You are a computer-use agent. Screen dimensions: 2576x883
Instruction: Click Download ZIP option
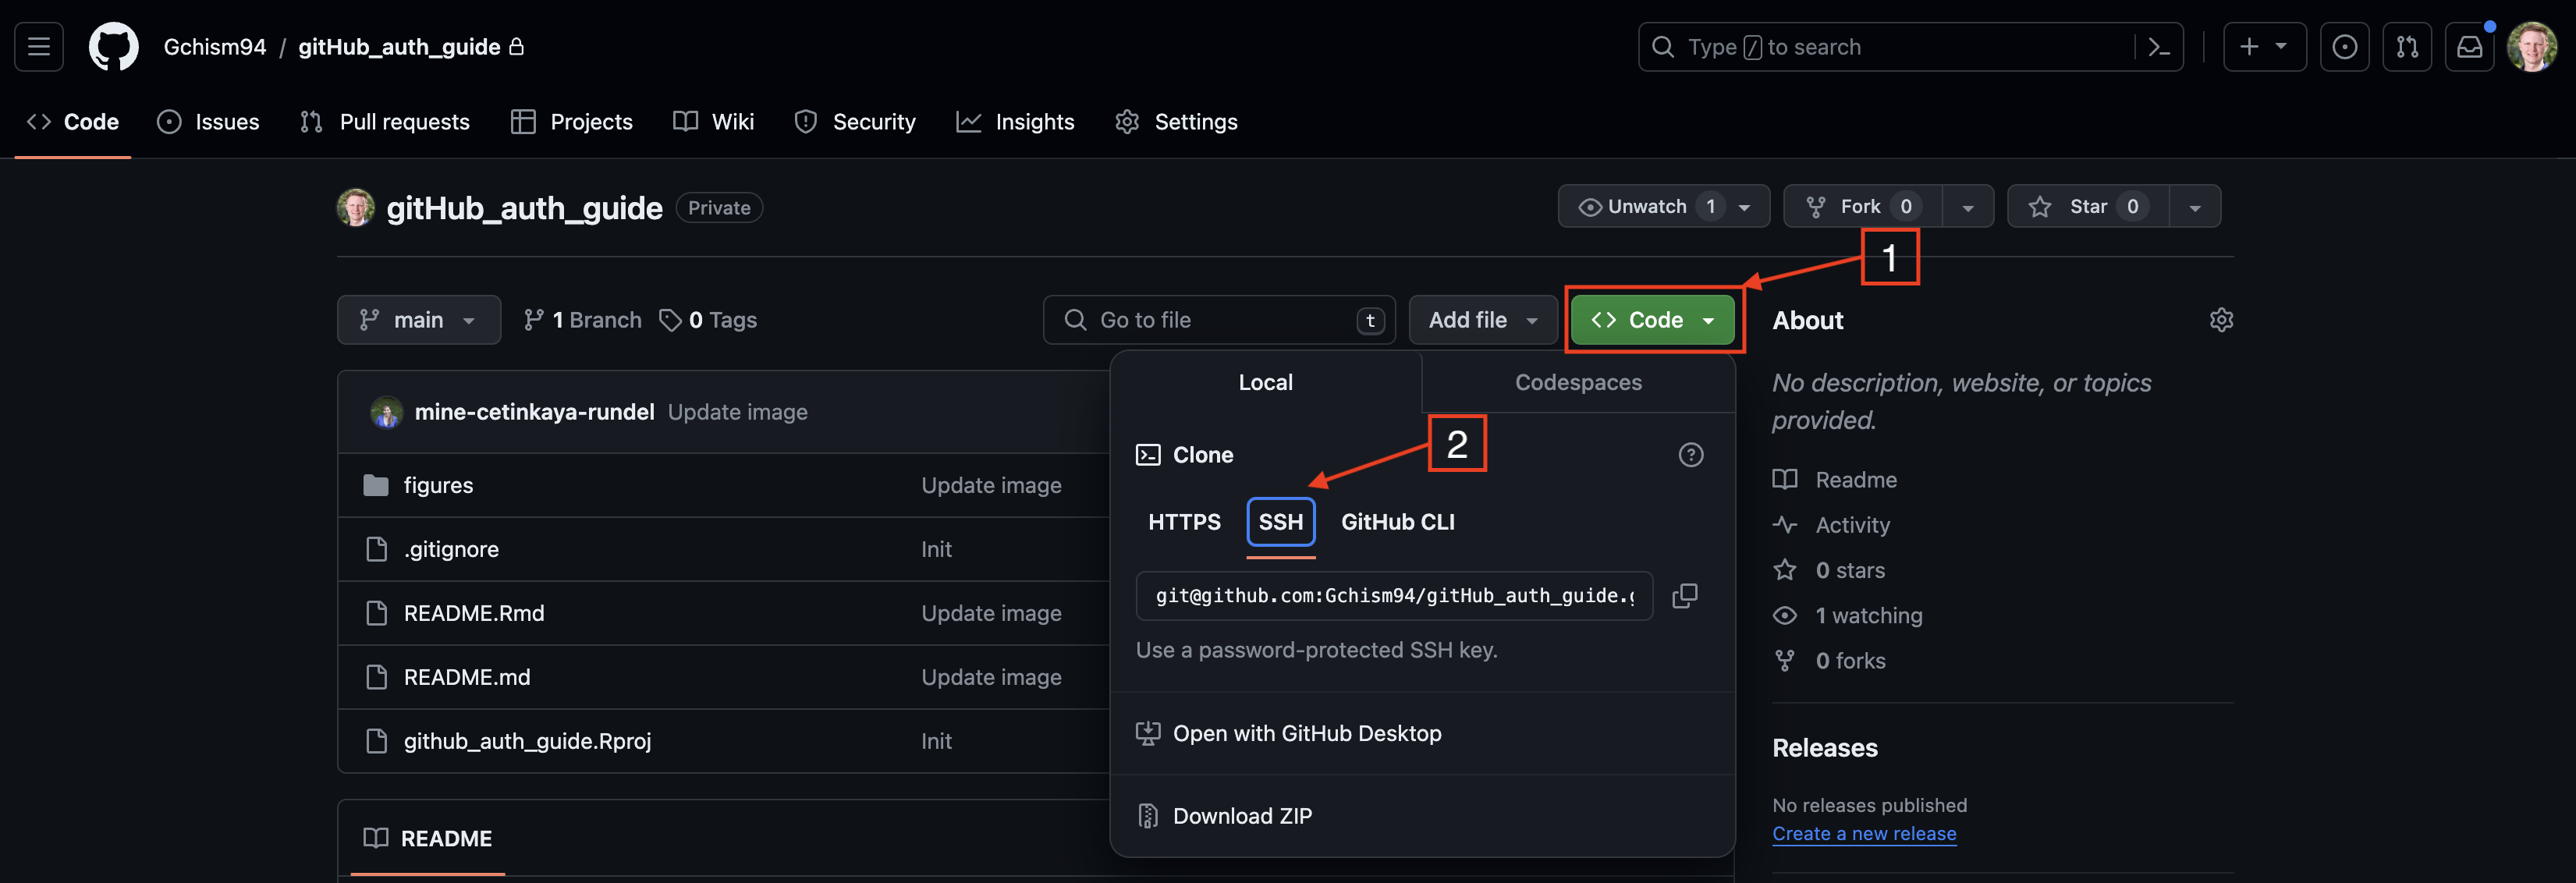[1241, 816]
